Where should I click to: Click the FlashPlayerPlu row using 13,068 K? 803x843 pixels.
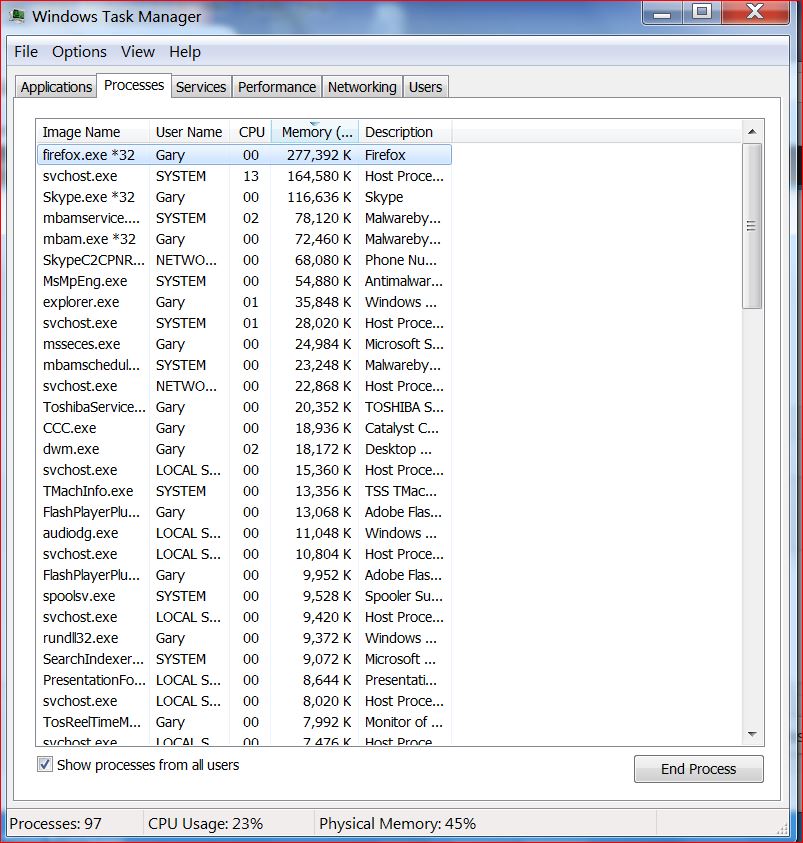coord(244,512)
